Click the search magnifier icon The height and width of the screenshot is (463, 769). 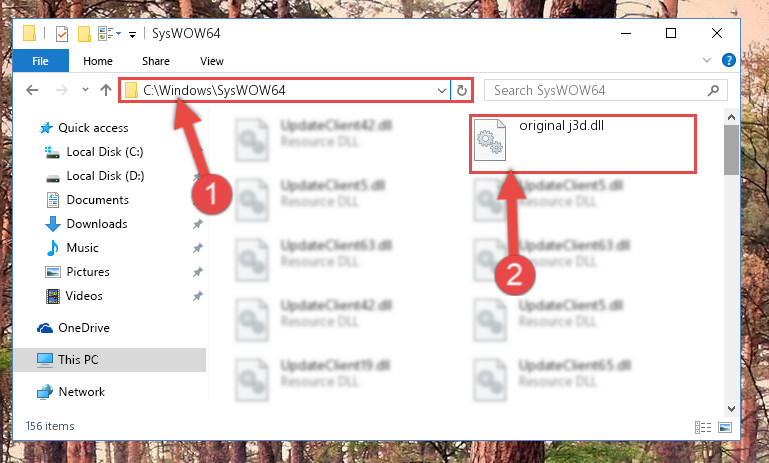point(713,90)
